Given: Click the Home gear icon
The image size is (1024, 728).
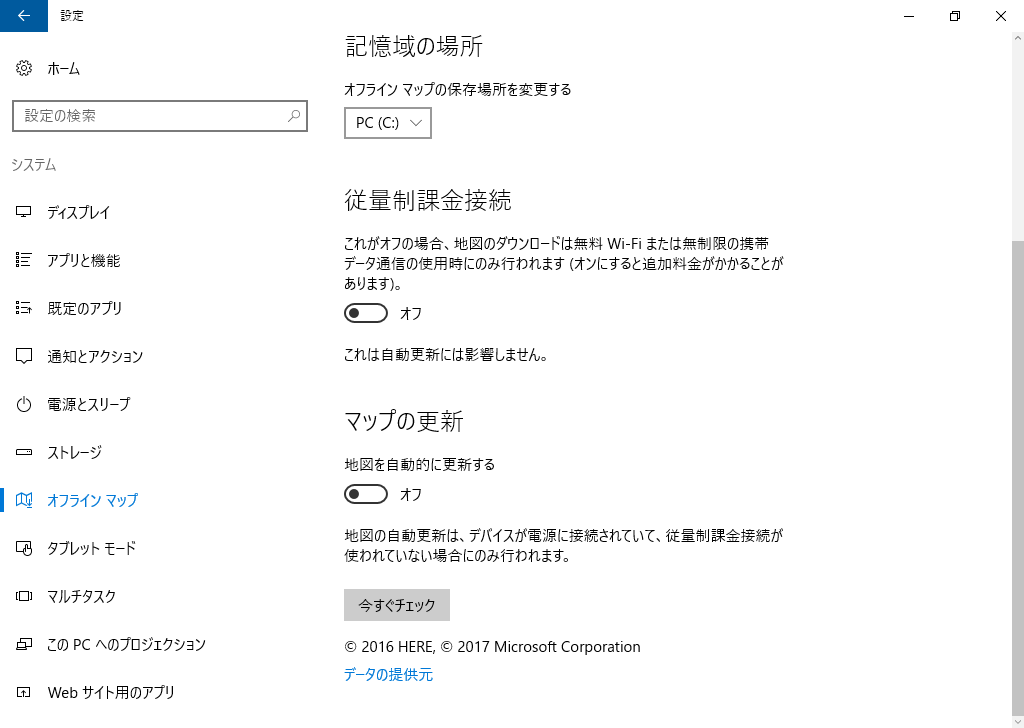Looking at the screenshot, I should pos(25,69).
